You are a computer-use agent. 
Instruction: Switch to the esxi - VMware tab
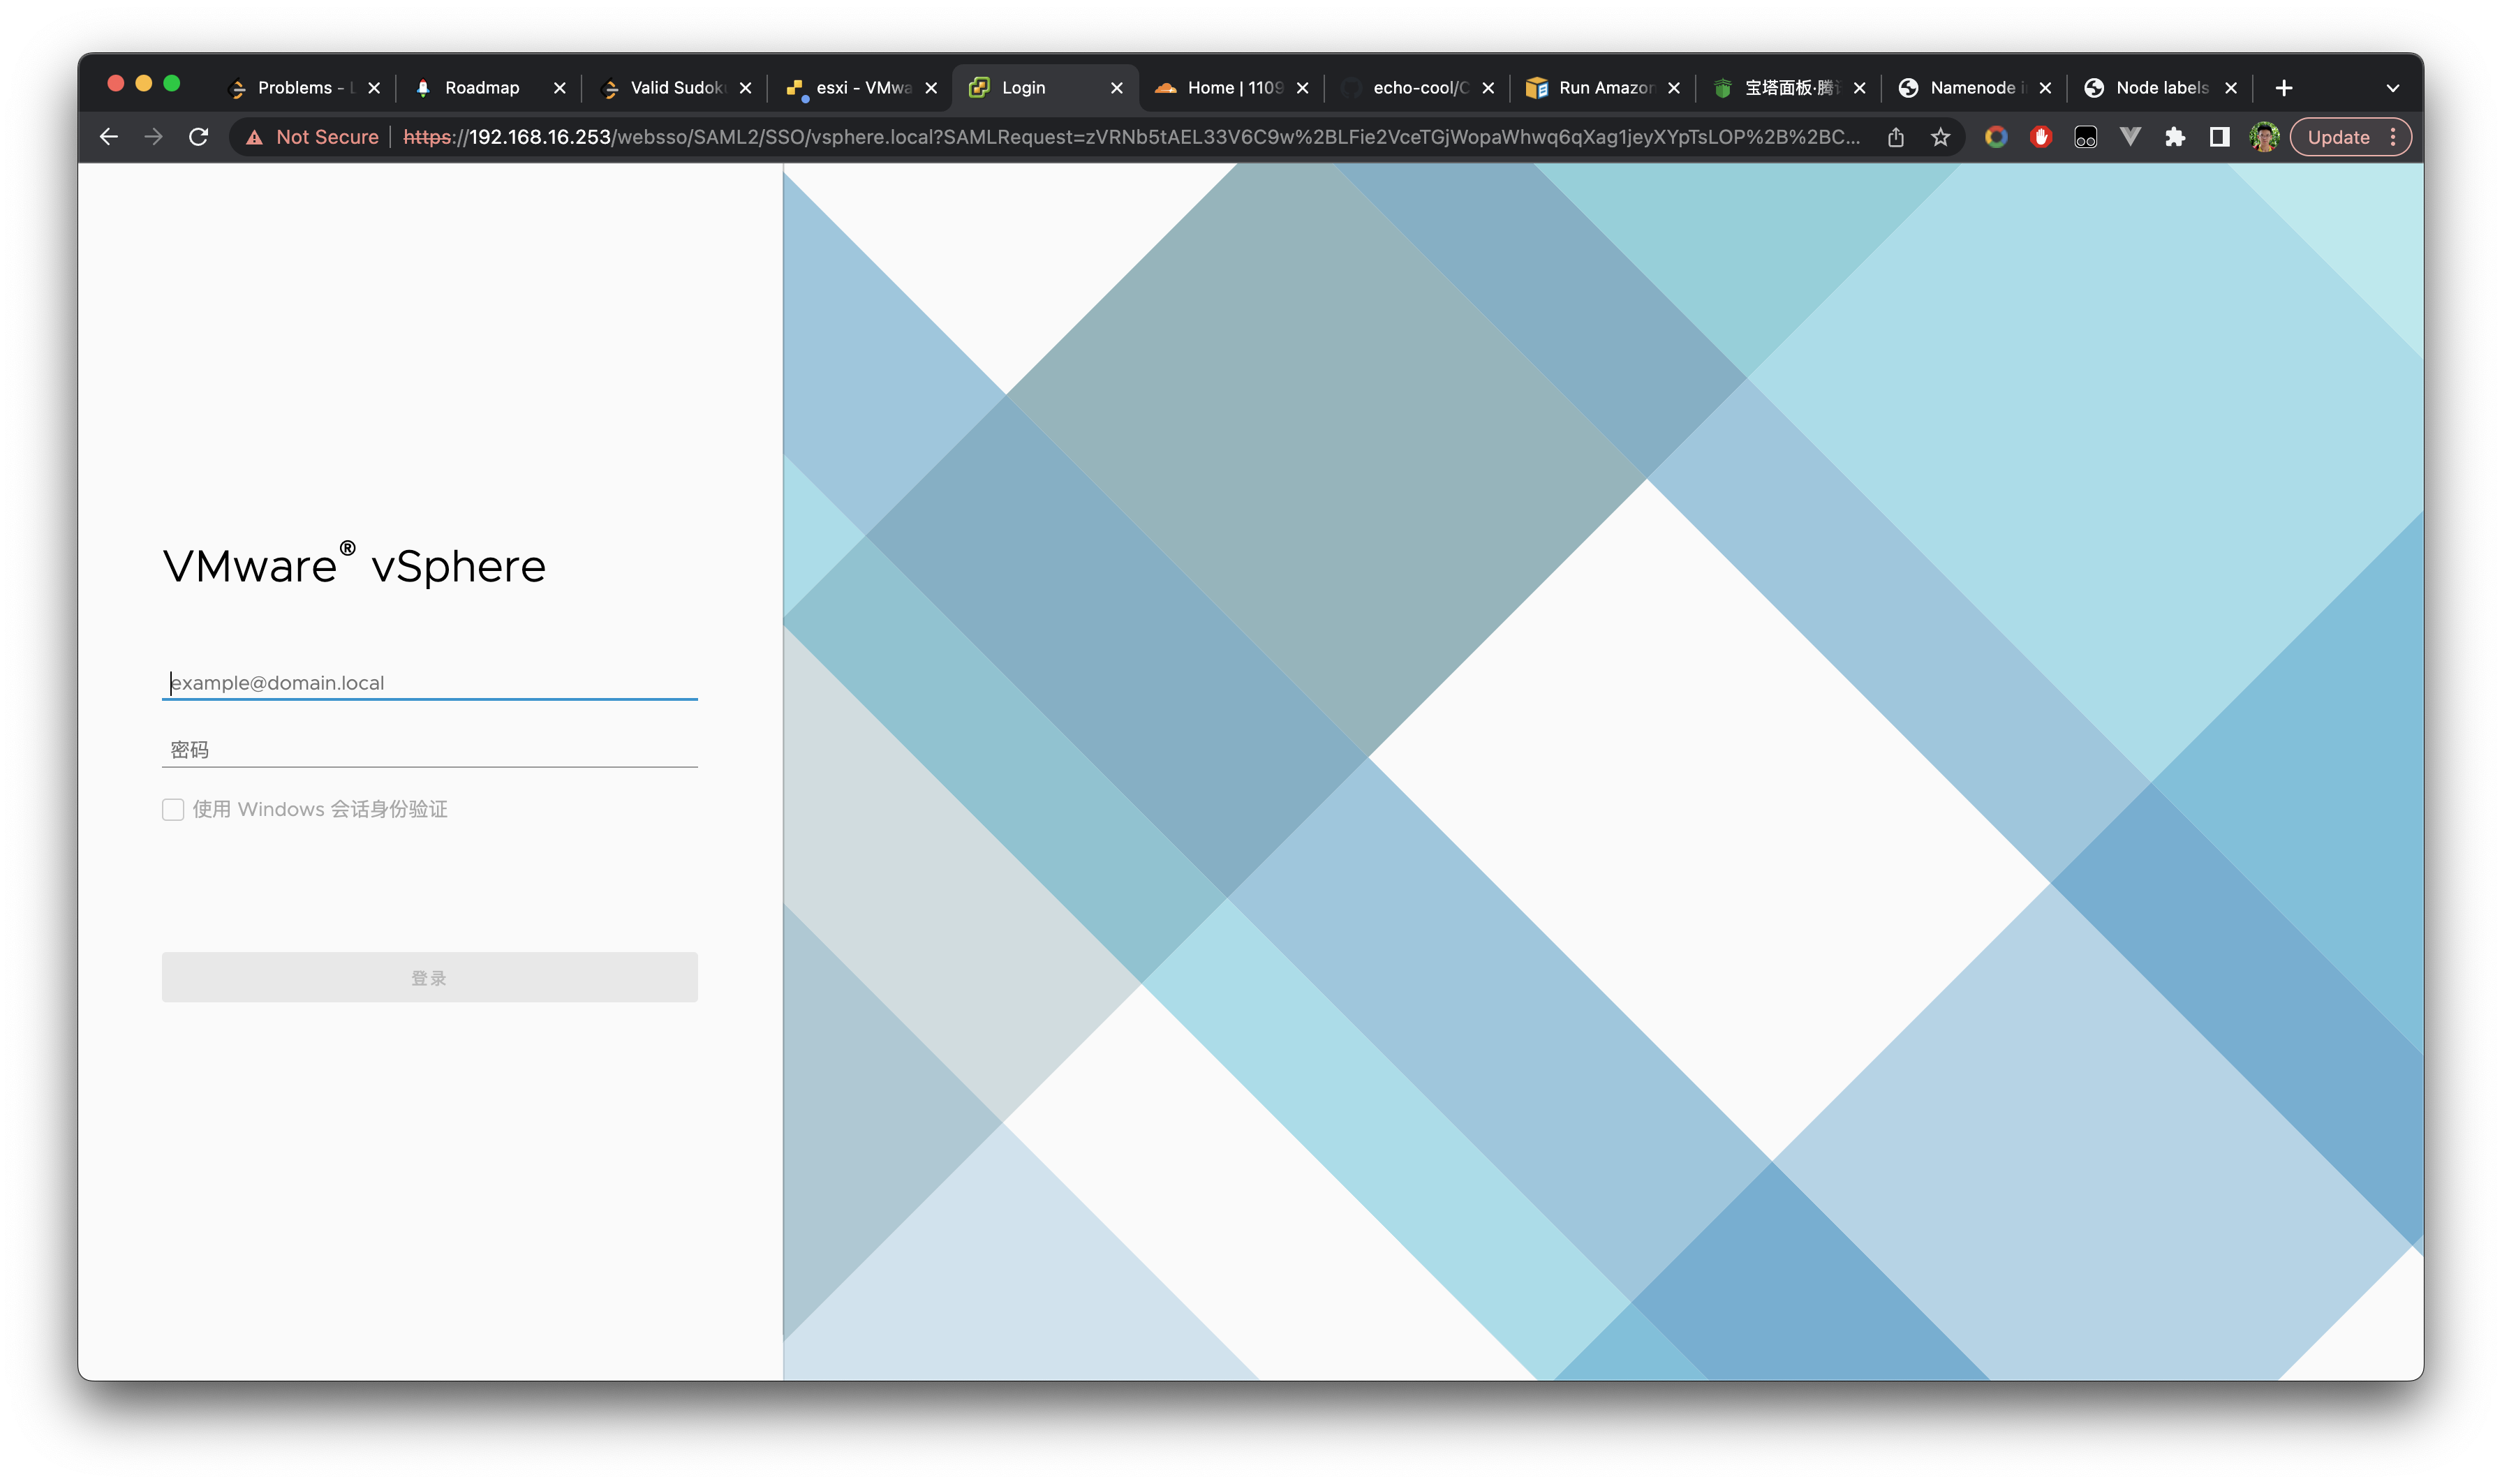(861, 88)
